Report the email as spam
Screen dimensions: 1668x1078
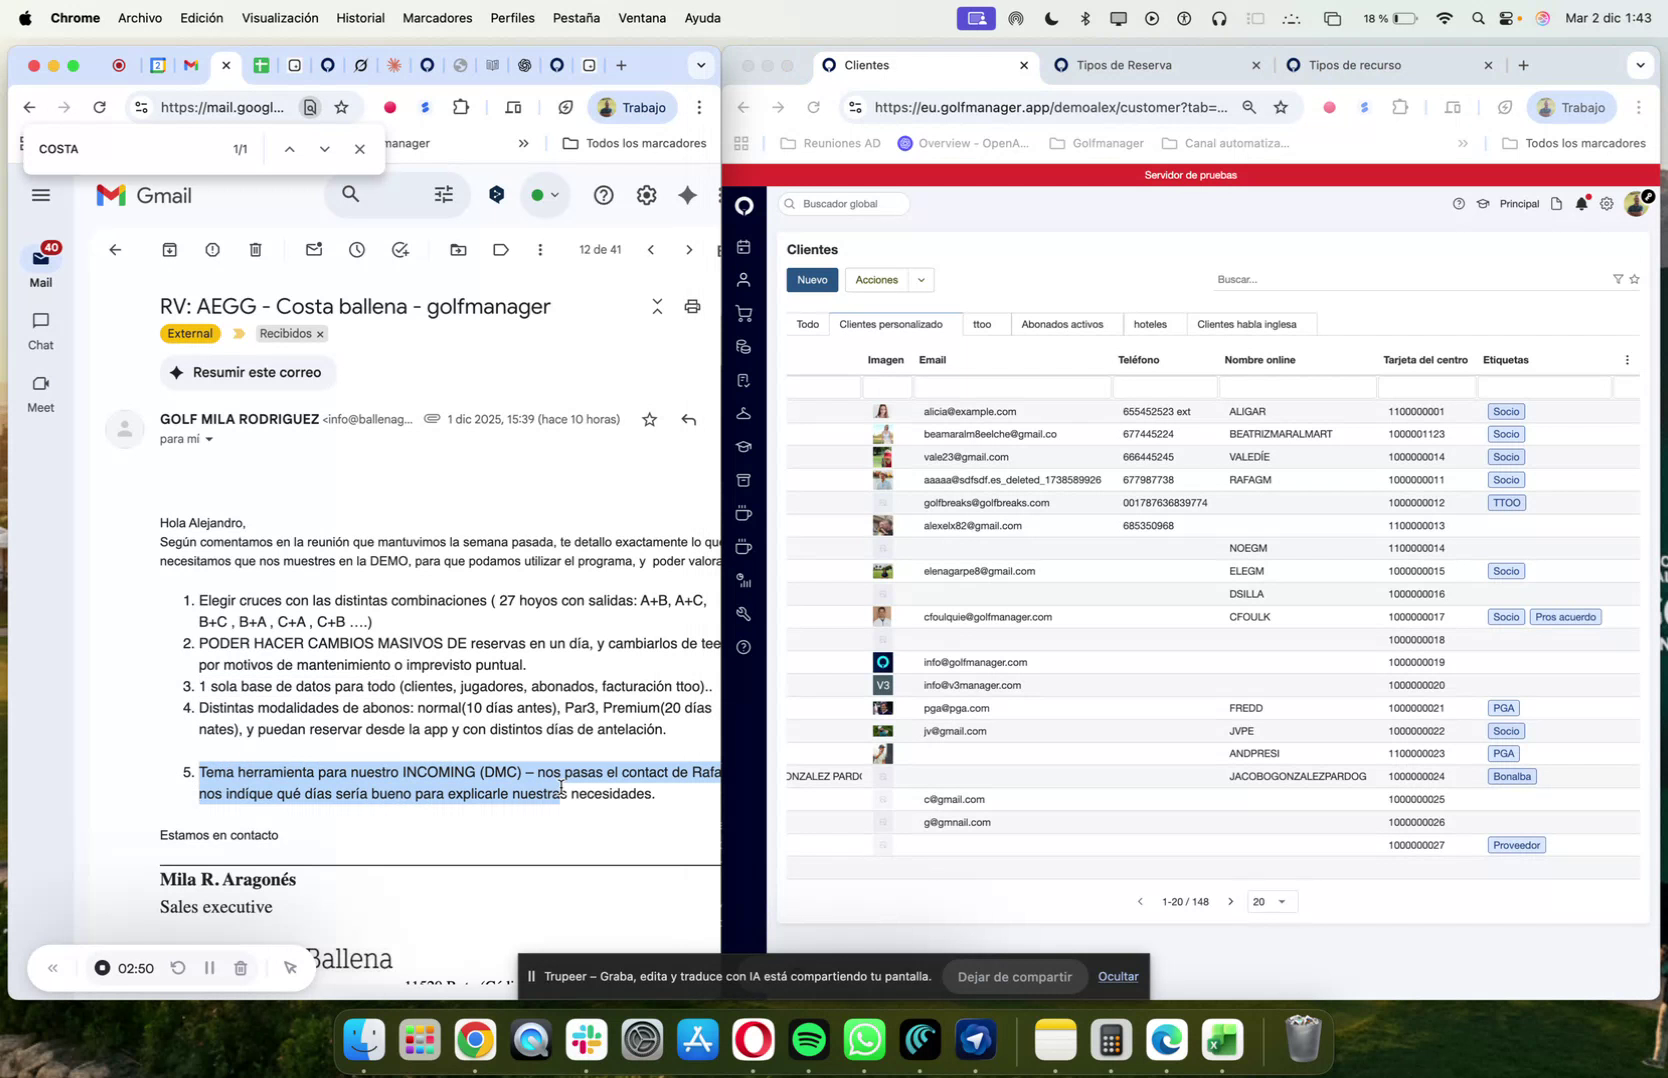tap(212, 250)
